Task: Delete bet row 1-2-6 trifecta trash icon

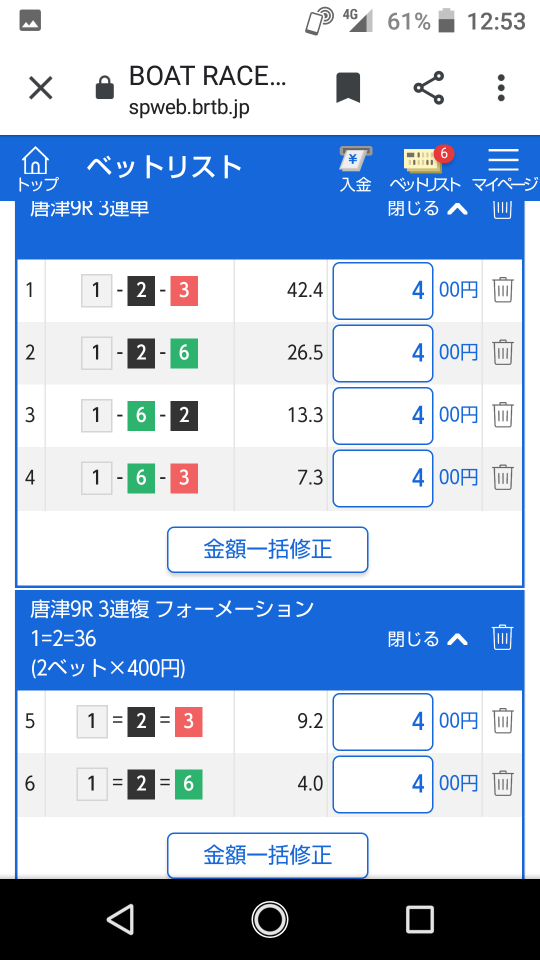Action: [x=503, y=353]
